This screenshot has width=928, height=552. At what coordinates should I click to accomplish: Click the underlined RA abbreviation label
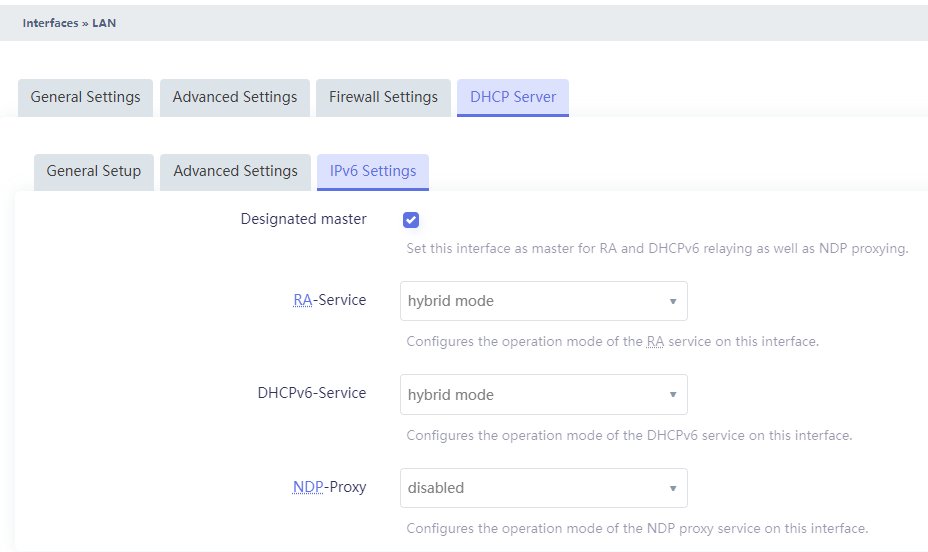click(x=302, y=300)
